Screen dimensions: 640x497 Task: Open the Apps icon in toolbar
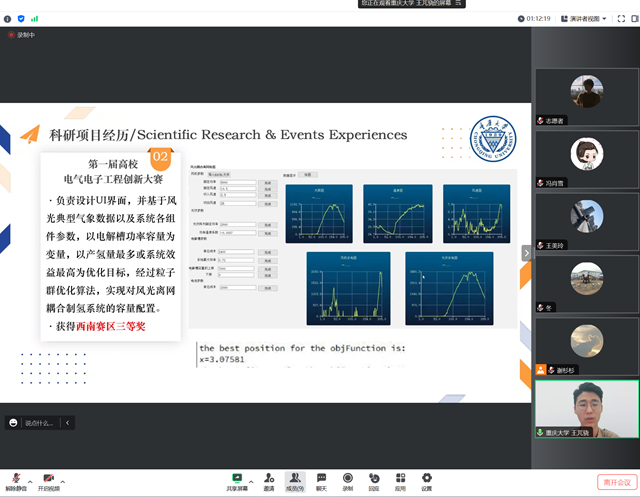400,479
